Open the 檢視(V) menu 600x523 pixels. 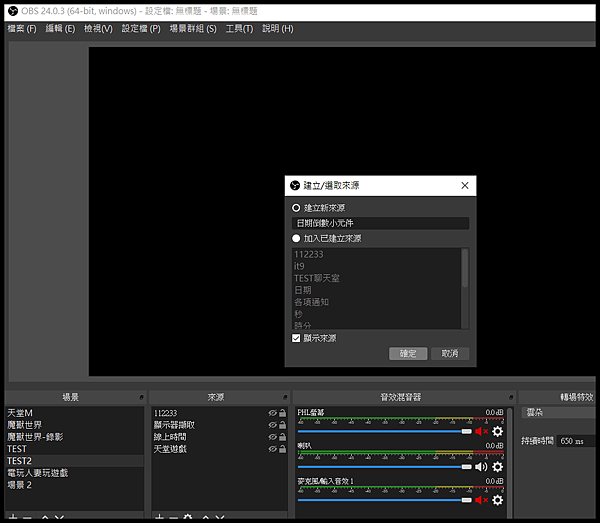[x=98, y=29]
